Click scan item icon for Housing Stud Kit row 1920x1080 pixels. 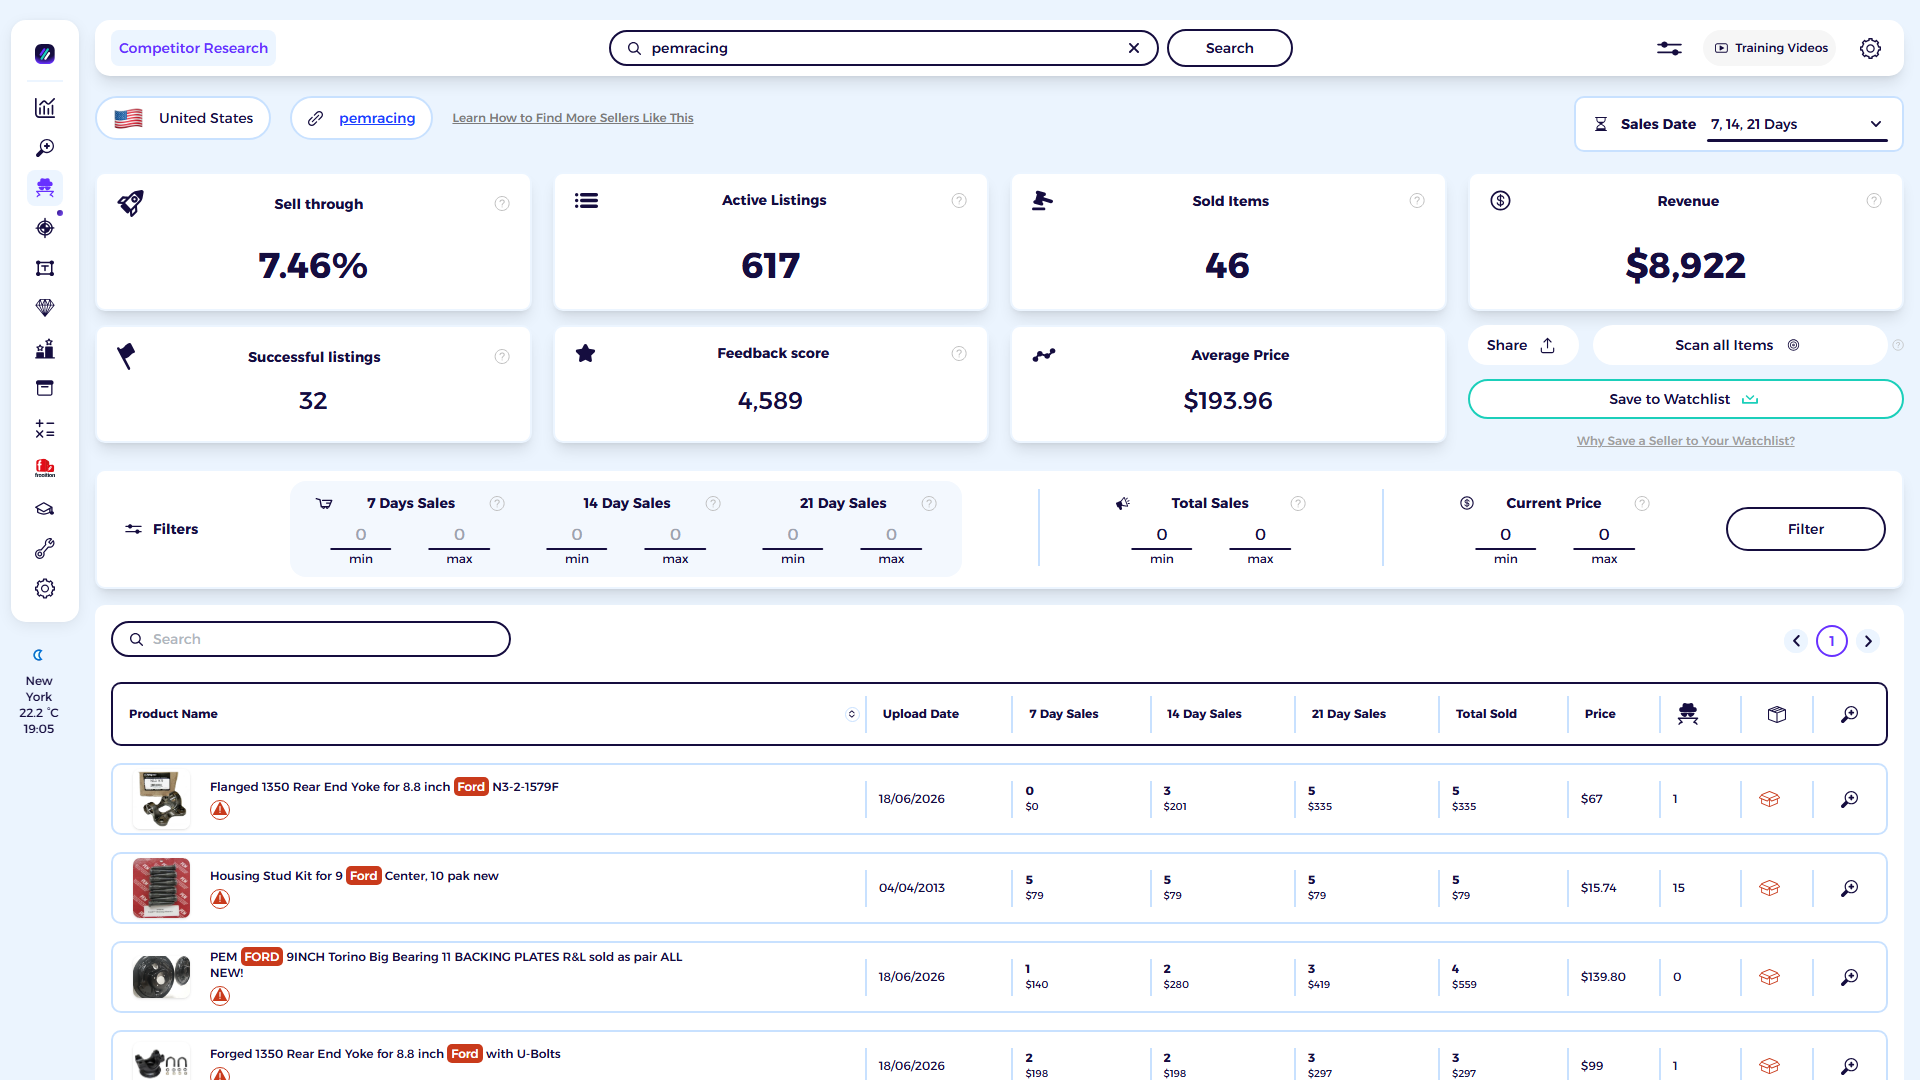tap(1850, 888)
